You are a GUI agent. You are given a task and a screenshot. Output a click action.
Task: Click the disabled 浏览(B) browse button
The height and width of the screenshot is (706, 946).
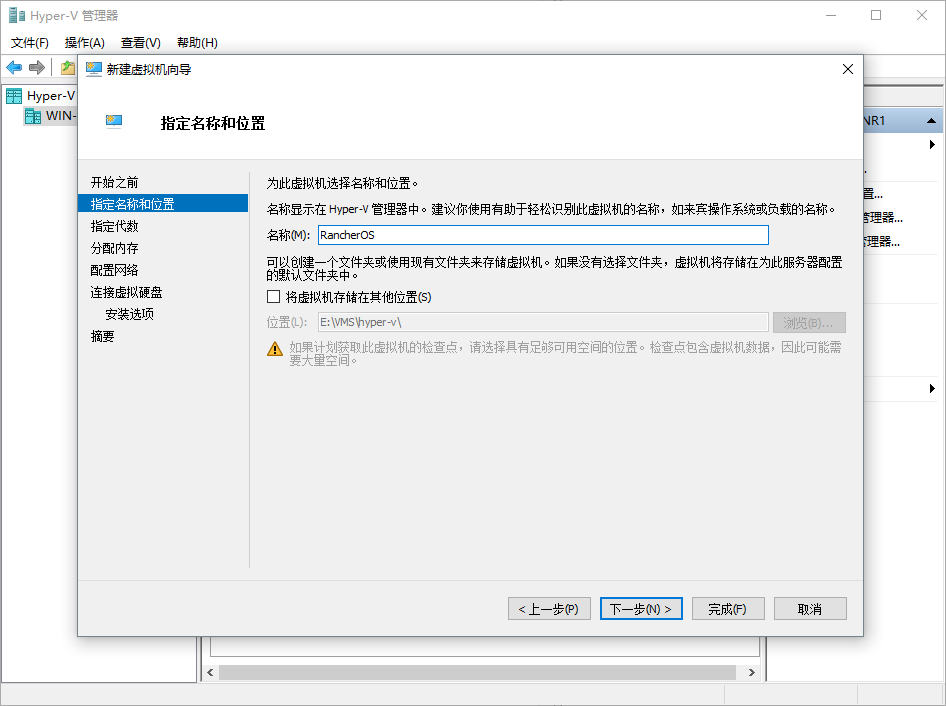coord(809,322)
